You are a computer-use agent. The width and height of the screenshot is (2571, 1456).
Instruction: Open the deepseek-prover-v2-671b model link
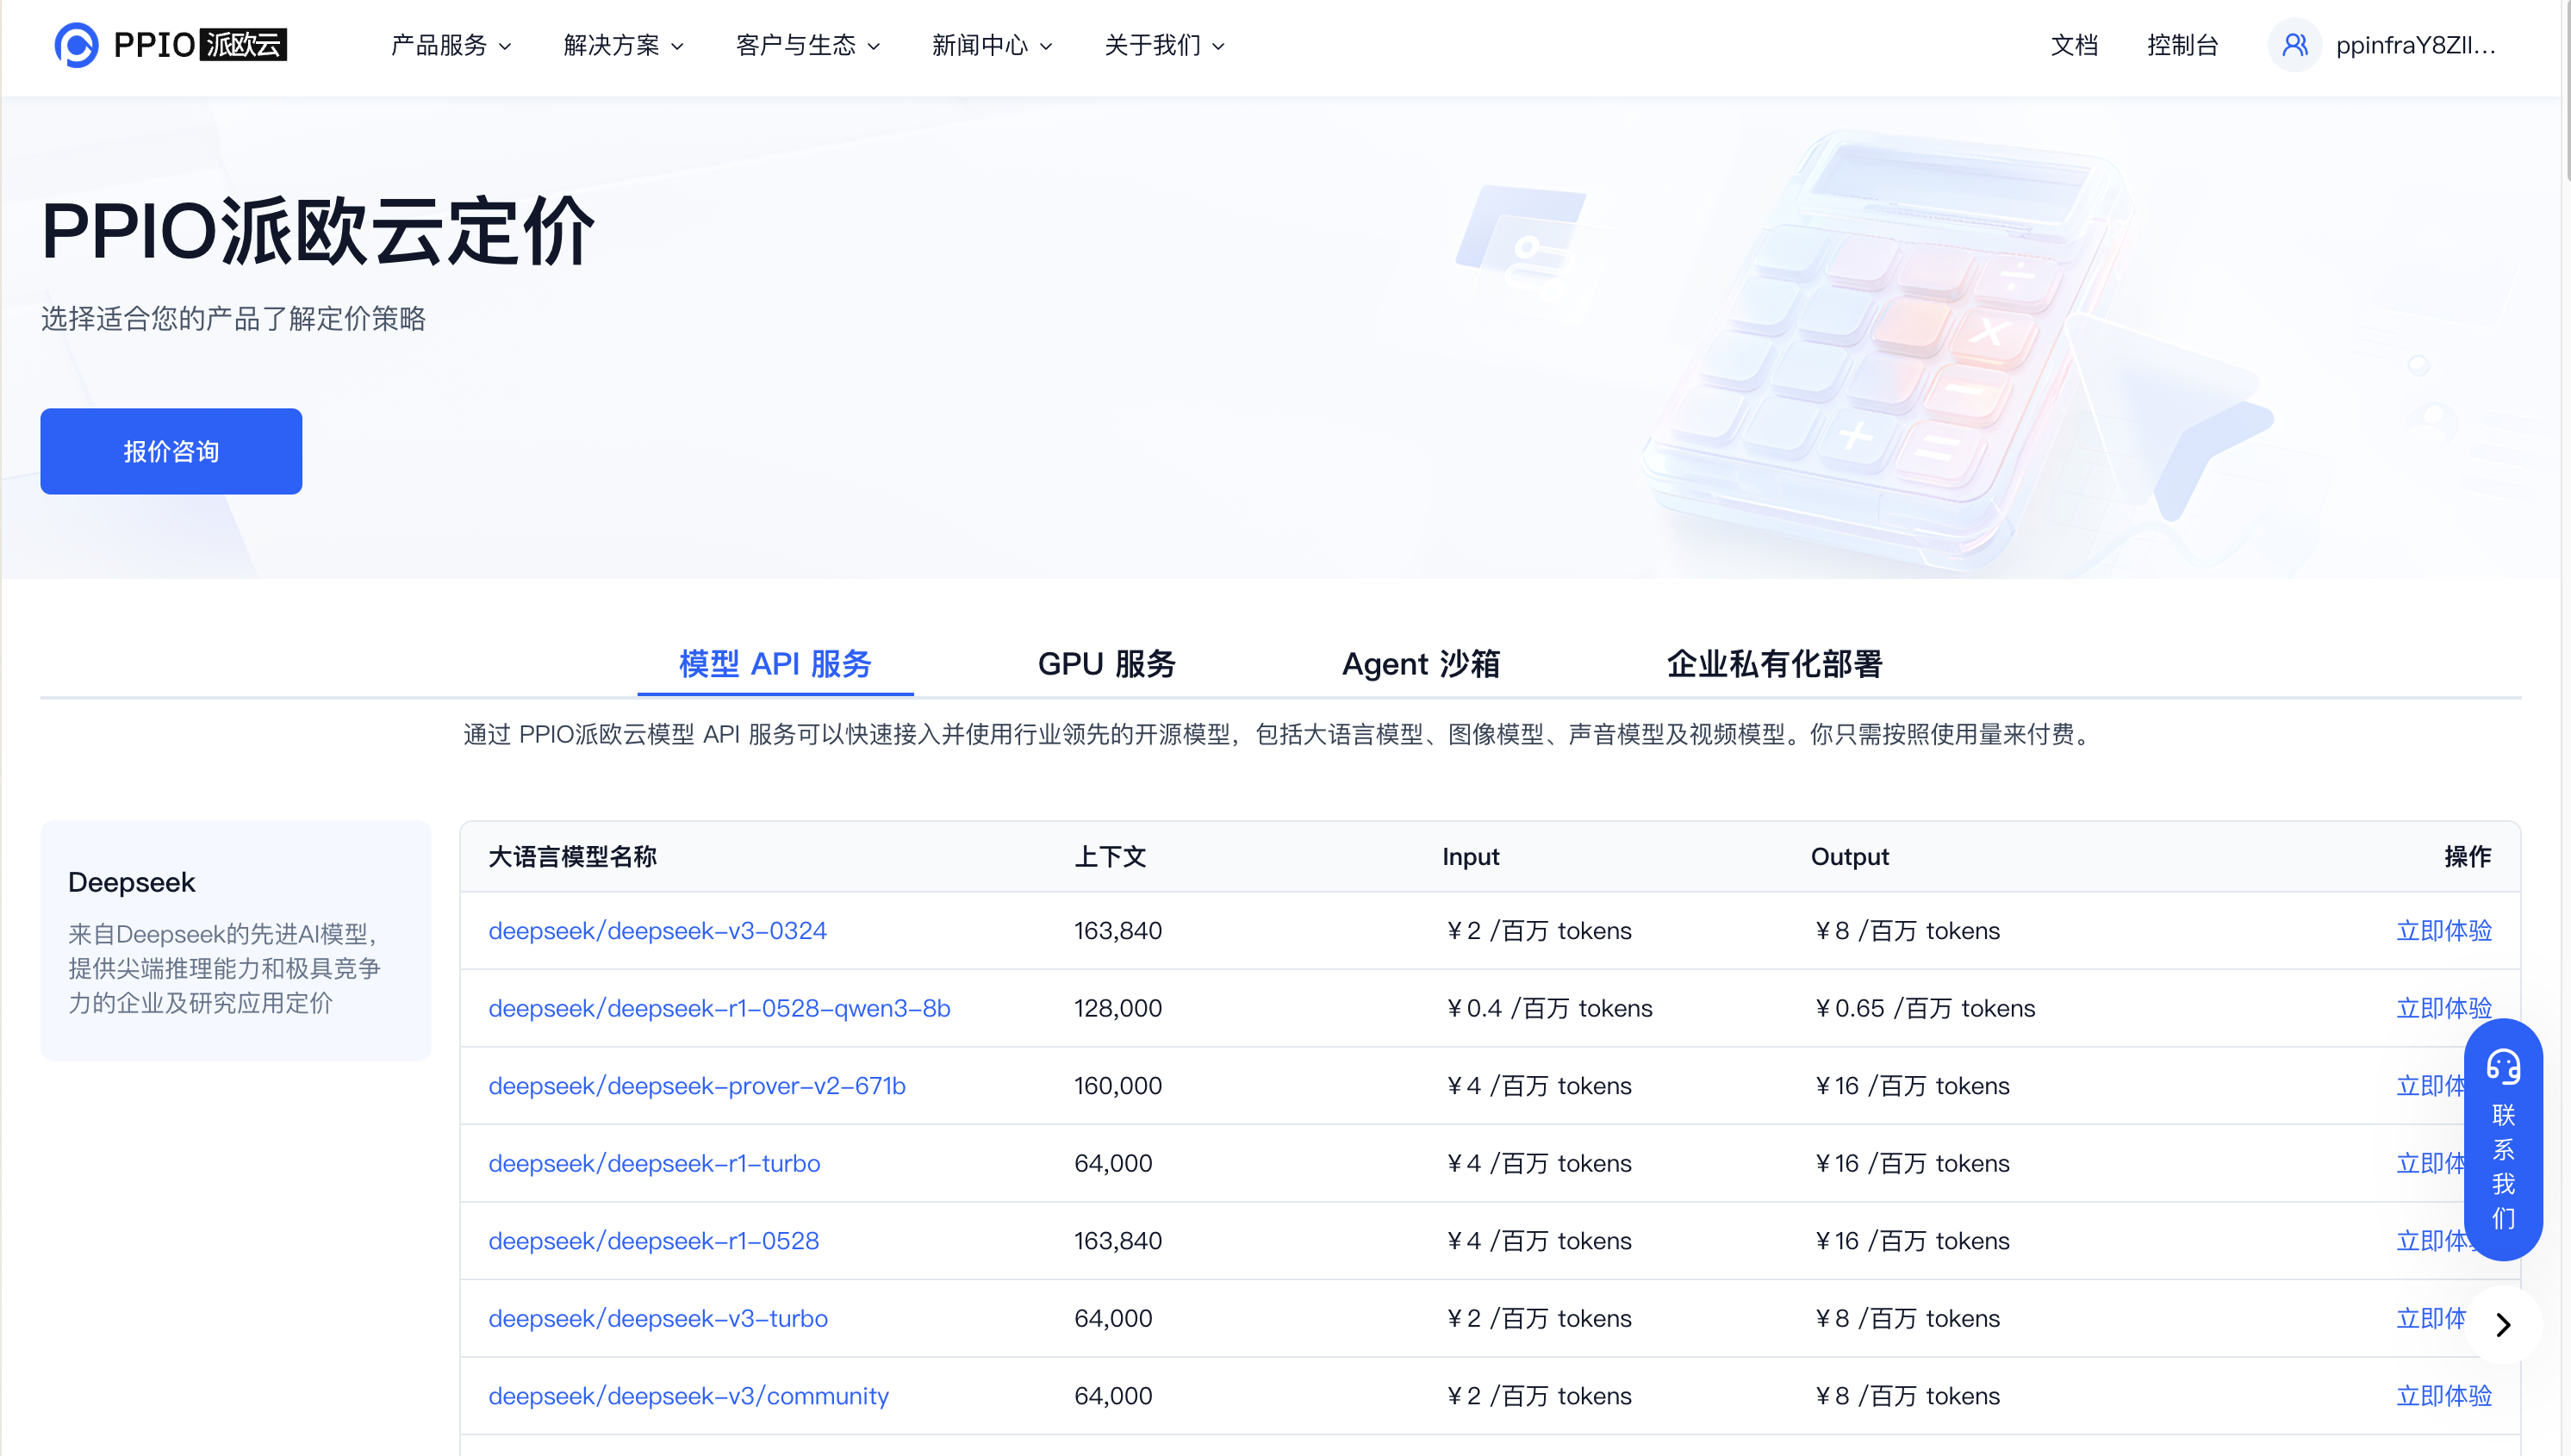pyautogui.click(x=696, y=1086)
